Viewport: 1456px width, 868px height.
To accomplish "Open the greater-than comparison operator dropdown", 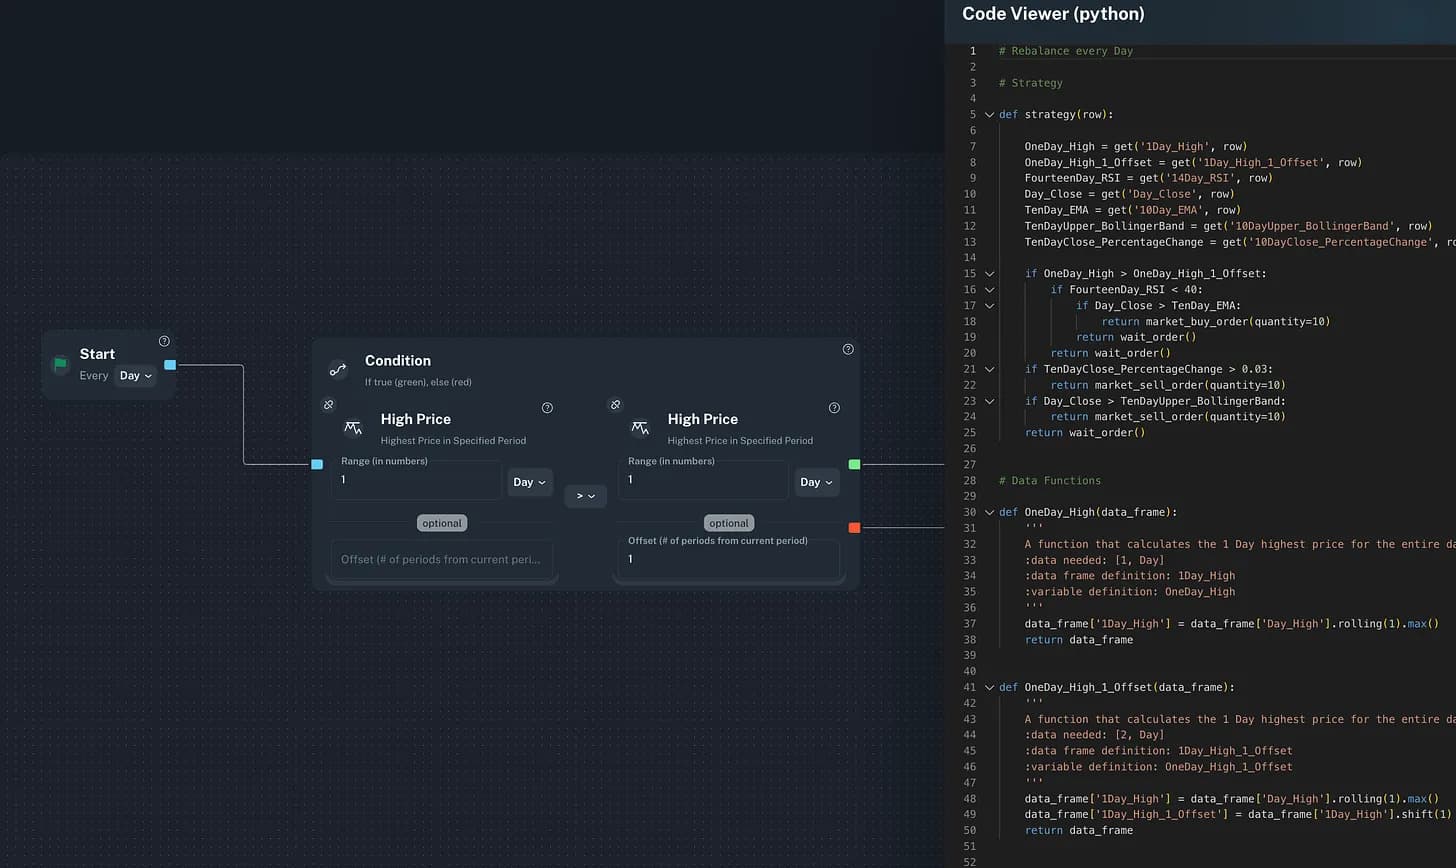I will pyautogui.click(x=586, y=496).
